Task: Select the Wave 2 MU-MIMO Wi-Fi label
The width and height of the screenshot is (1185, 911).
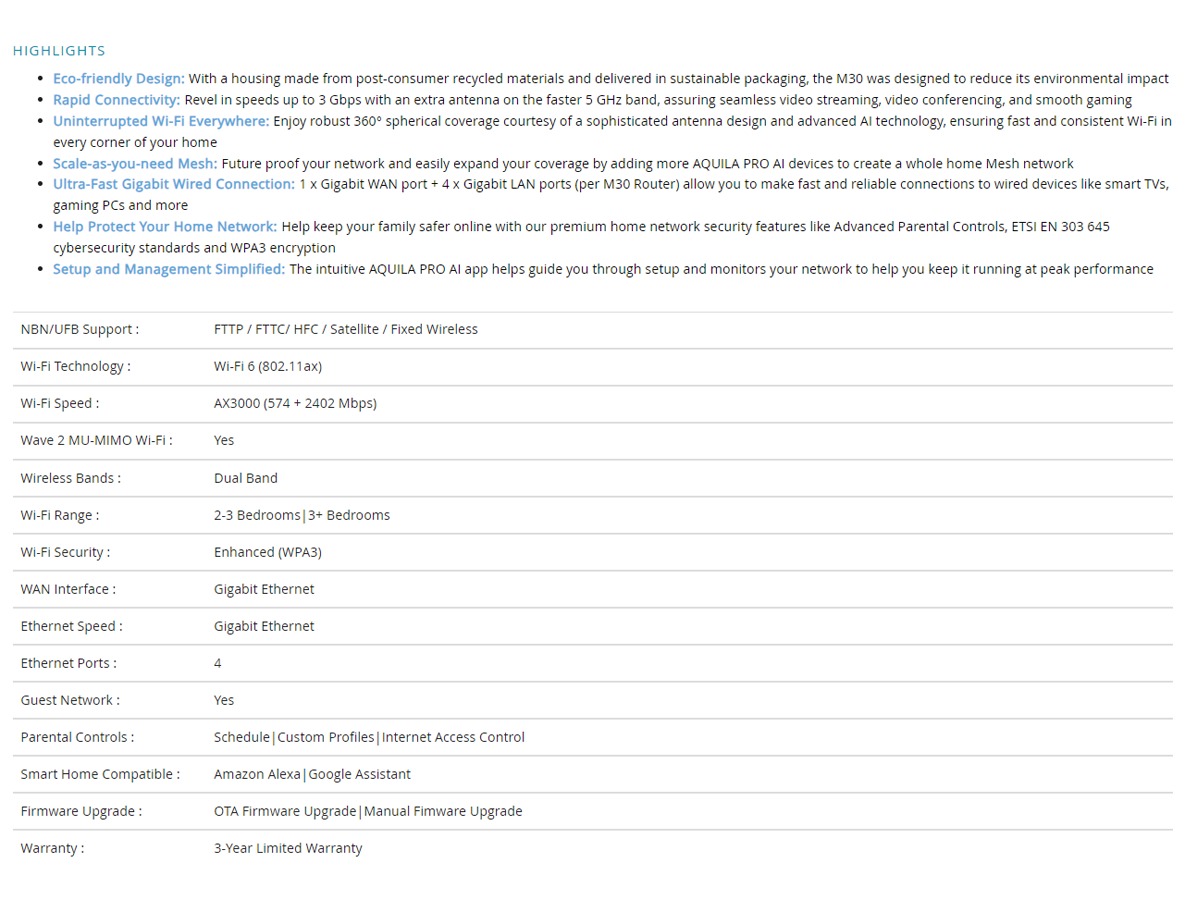Action: [96, 440]
